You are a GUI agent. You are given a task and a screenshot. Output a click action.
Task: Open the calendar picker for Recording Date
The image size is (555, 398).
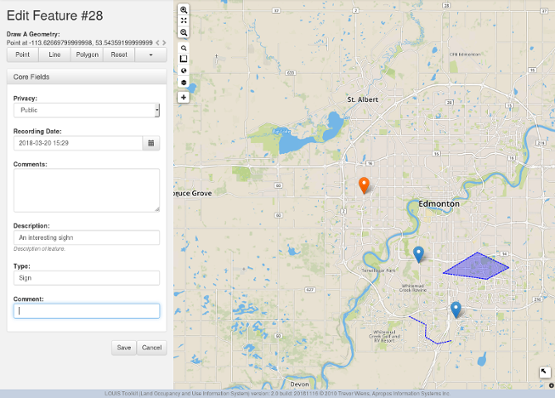151,143
